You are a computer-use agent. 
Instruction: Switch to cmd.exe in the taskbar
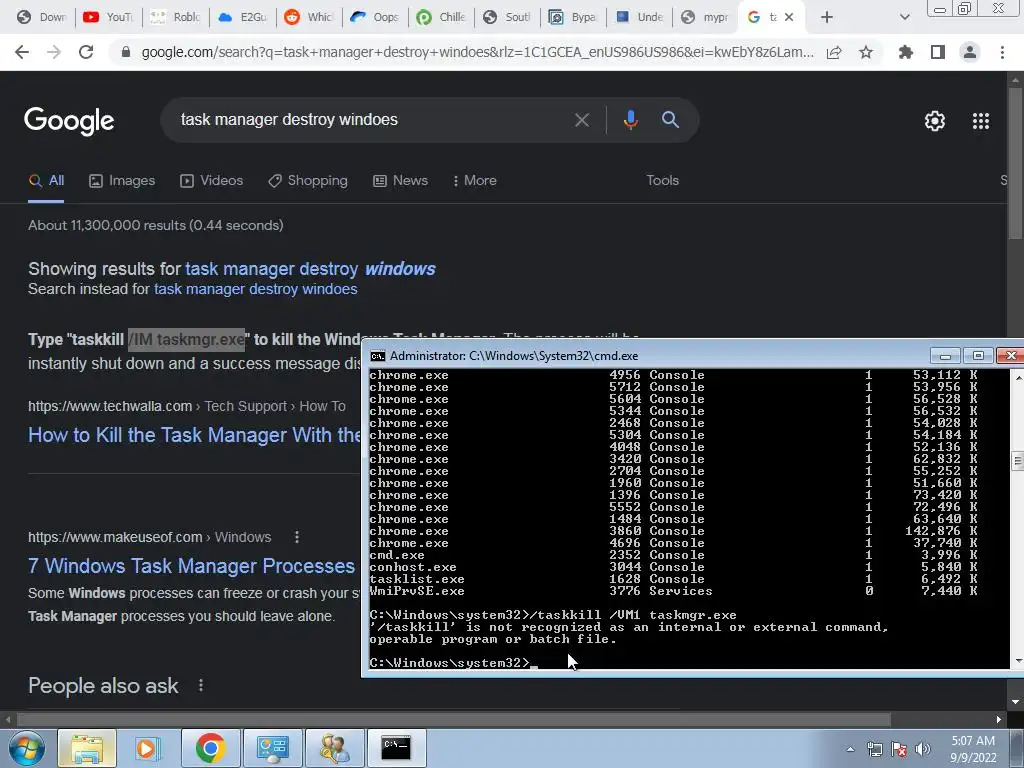[396, 748]
